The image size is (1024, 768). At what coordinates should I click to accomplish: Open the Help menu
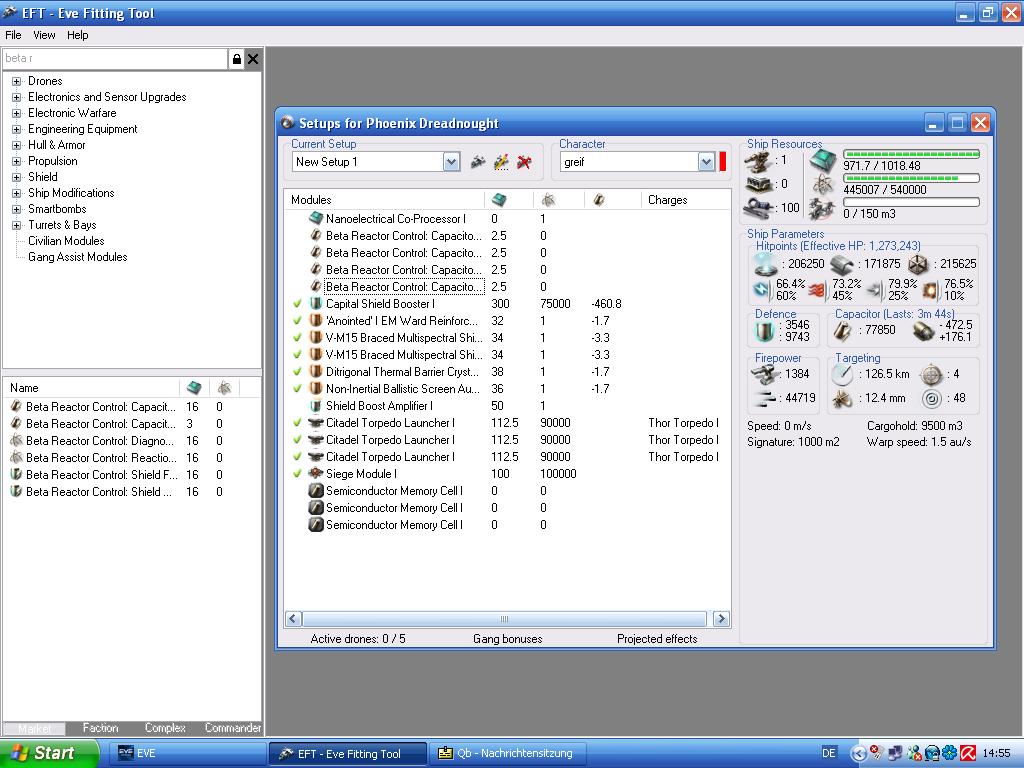click(78, 35)
